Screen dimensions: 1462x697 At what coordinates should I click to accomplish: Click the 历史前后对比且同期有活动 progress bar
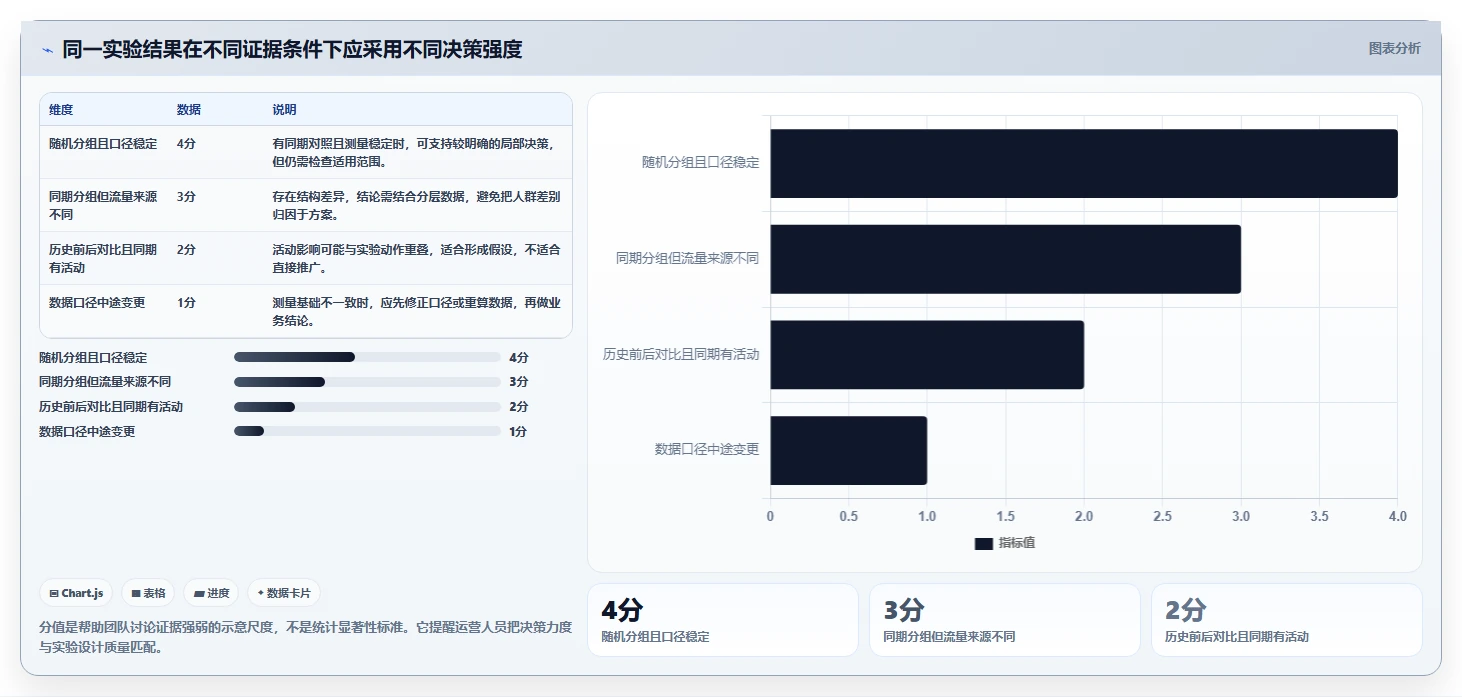tap(367, 407)
